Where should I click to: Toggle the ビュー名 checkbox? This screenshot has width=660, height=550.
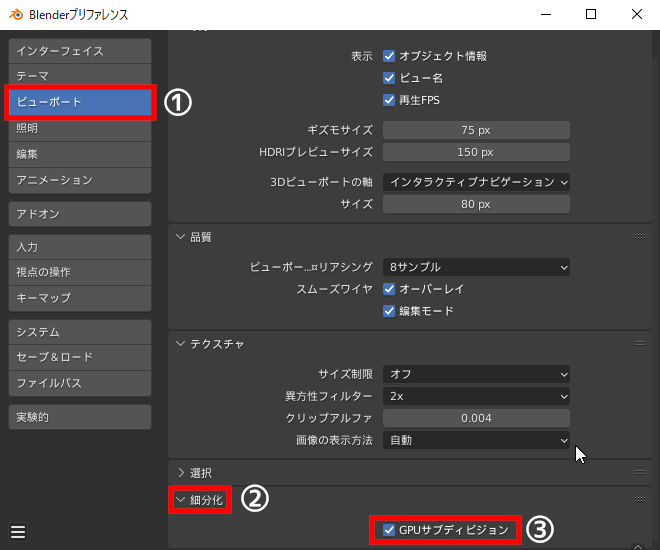[x=389, y=78]
